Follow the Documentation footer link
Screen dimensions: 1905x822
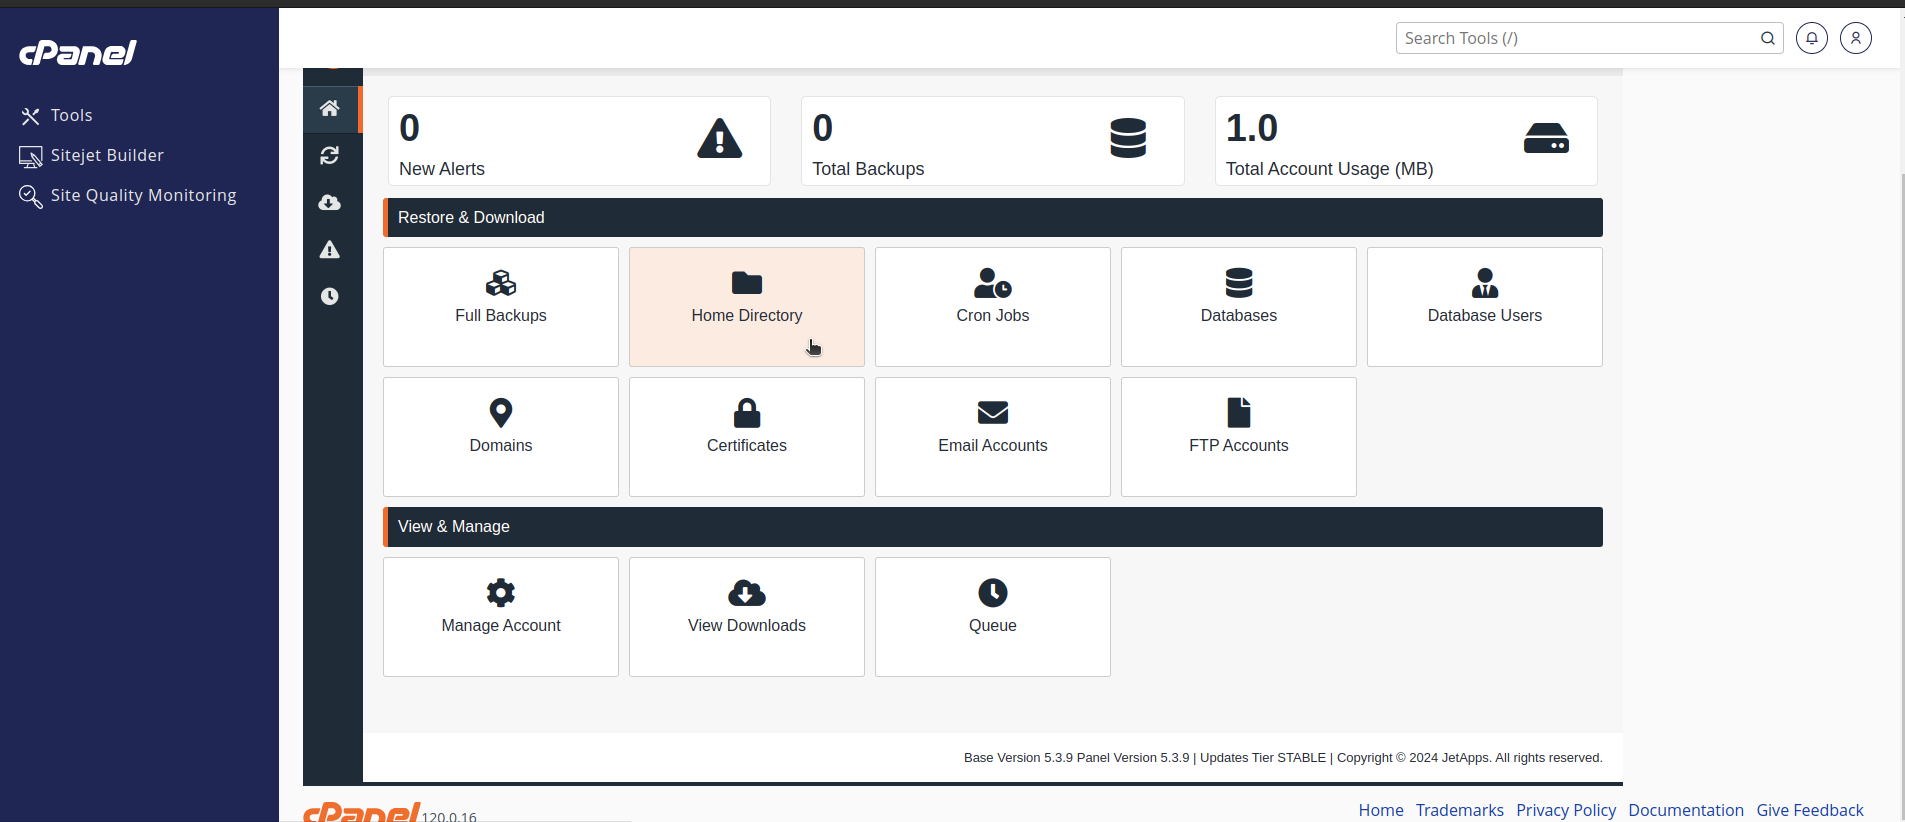coord(1686,810)
